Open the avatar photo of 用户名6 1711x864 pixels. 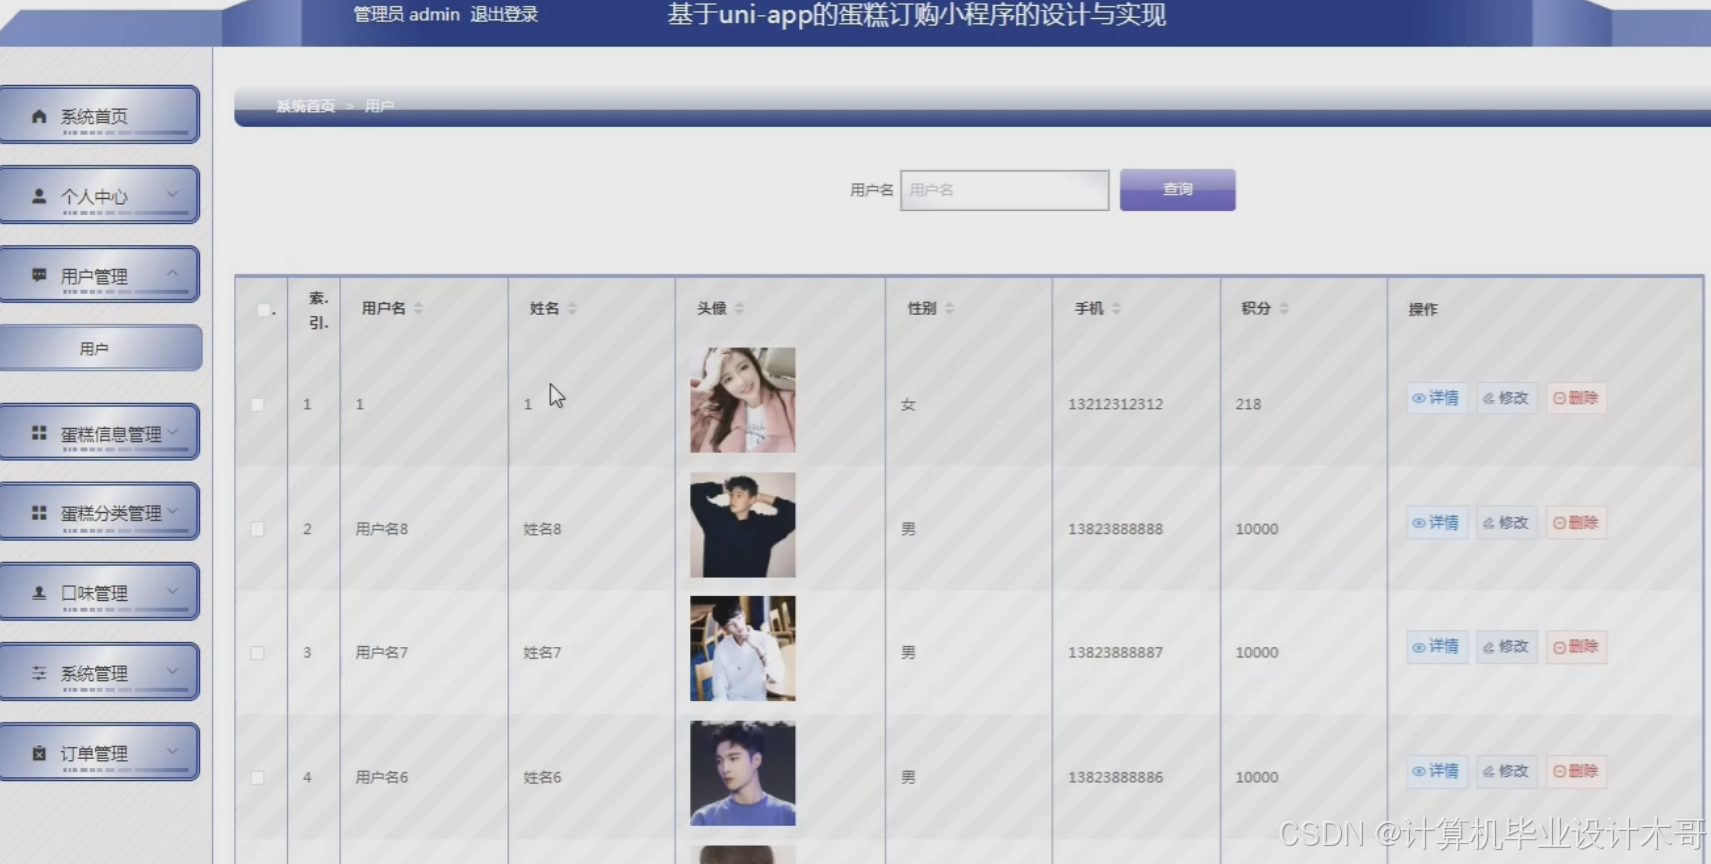coord(742,773)
